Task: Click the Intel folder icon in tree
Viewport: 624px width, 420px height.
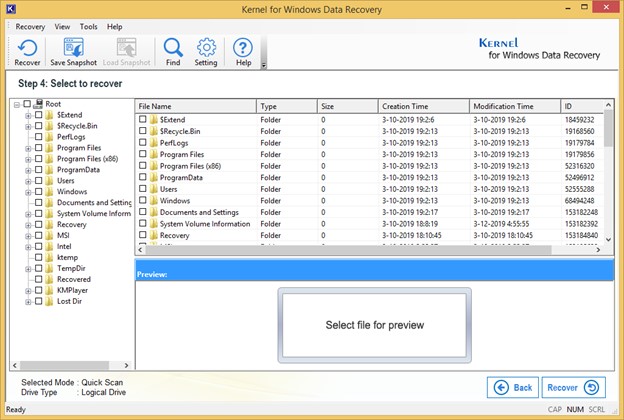Action: pos(49,246)
